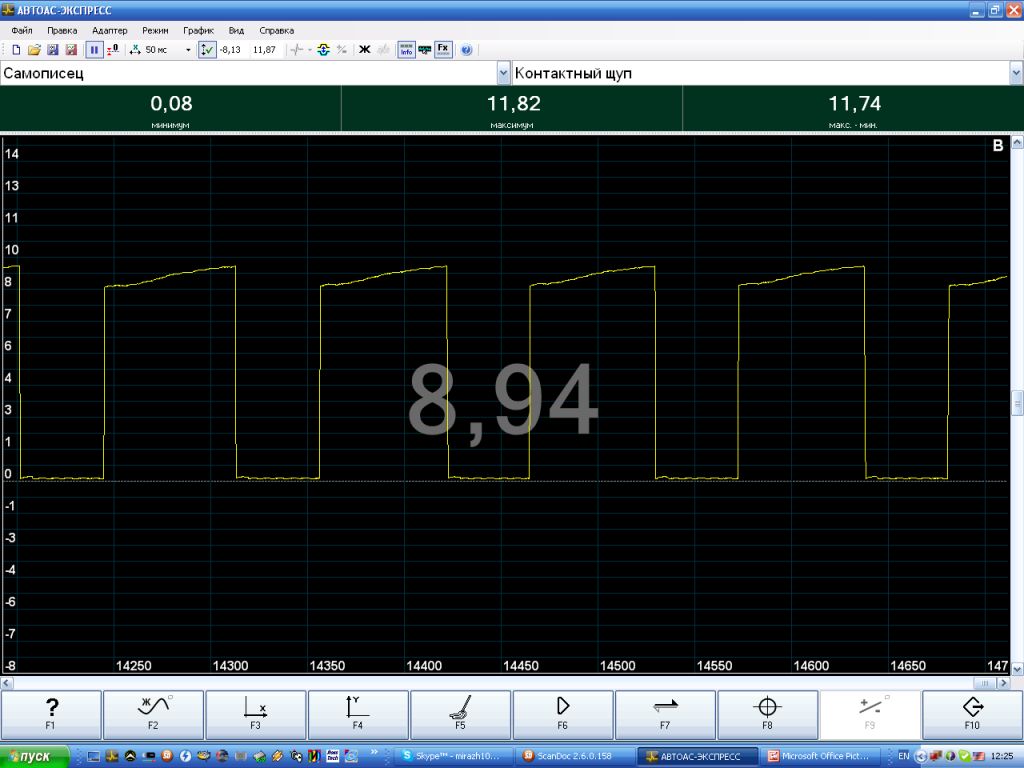Click the blue help question icon

pos(466,50)
